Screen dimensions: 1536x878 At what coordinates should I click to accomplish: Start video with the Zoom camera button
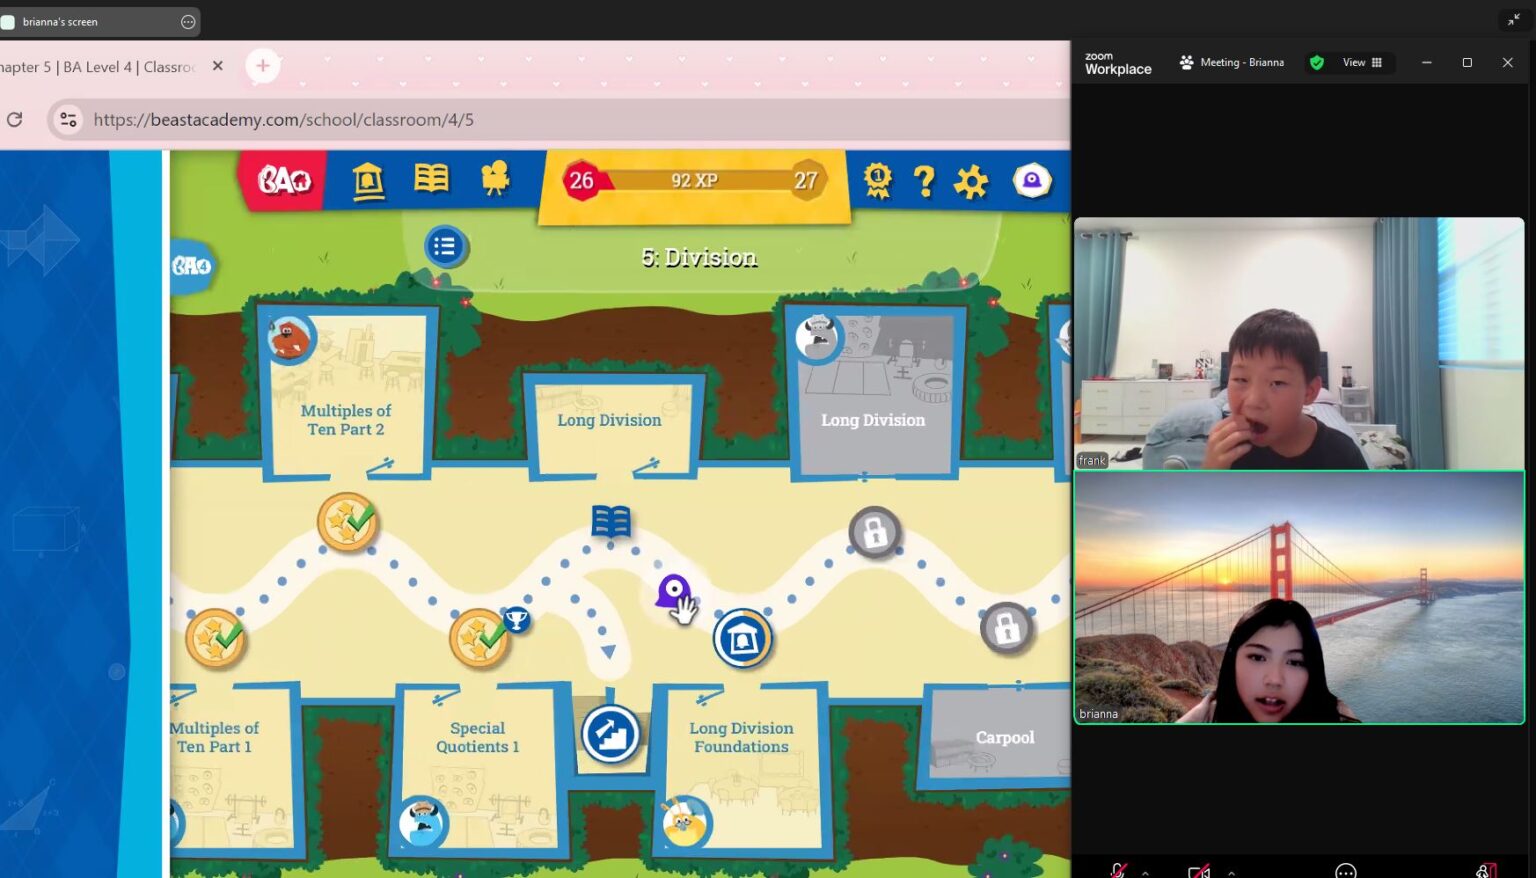[1199, 871]
